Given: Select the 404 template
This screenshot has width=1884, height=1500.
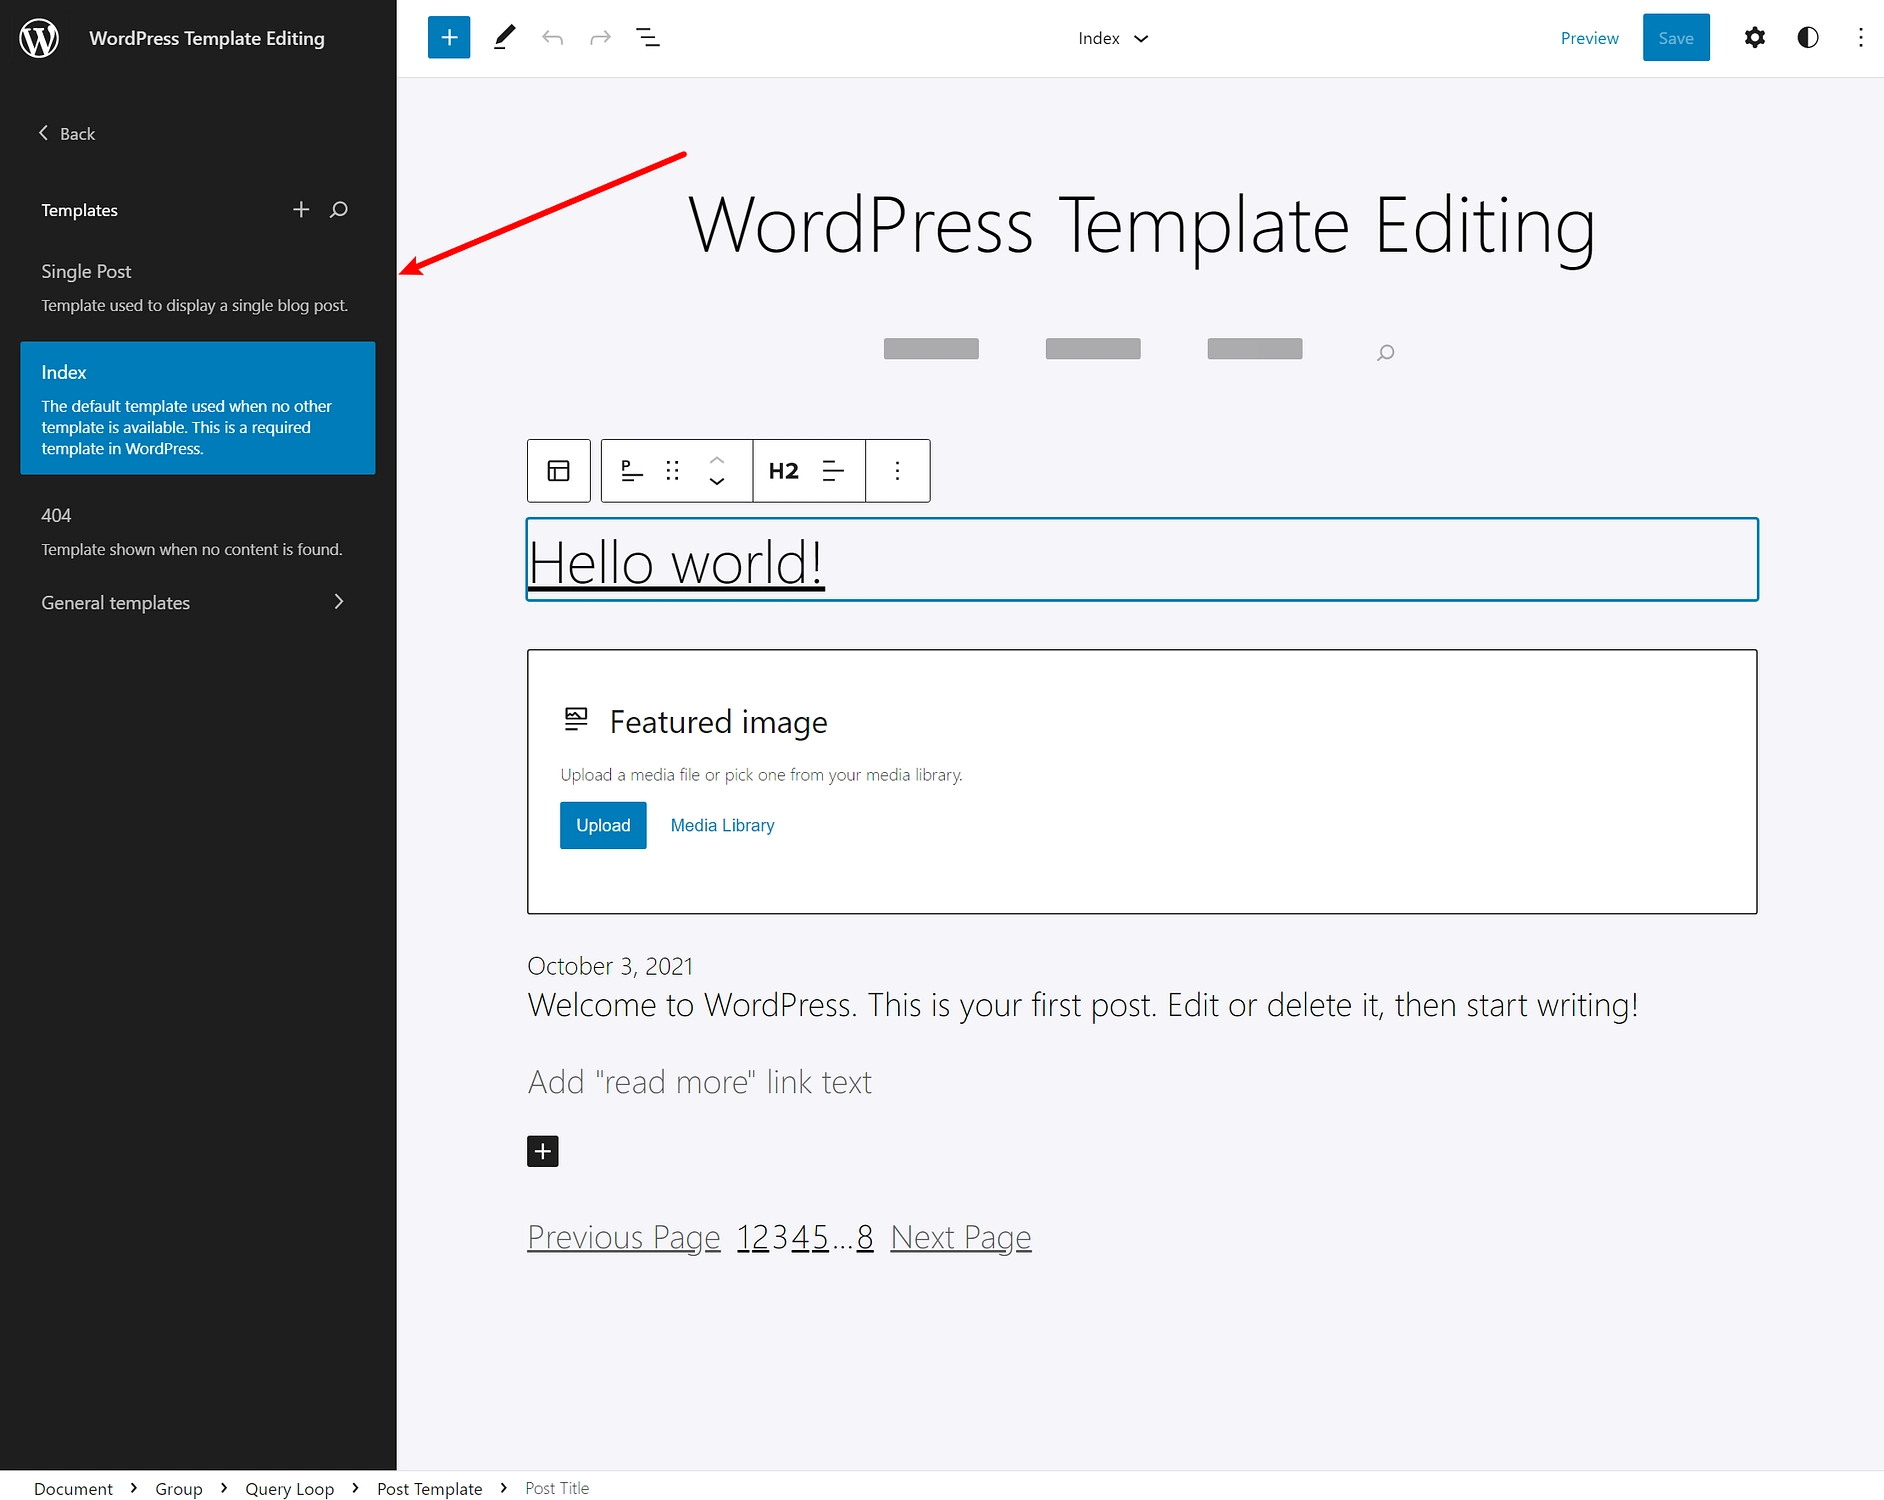Looking at the screenshot, I should (x=198, y=531).
